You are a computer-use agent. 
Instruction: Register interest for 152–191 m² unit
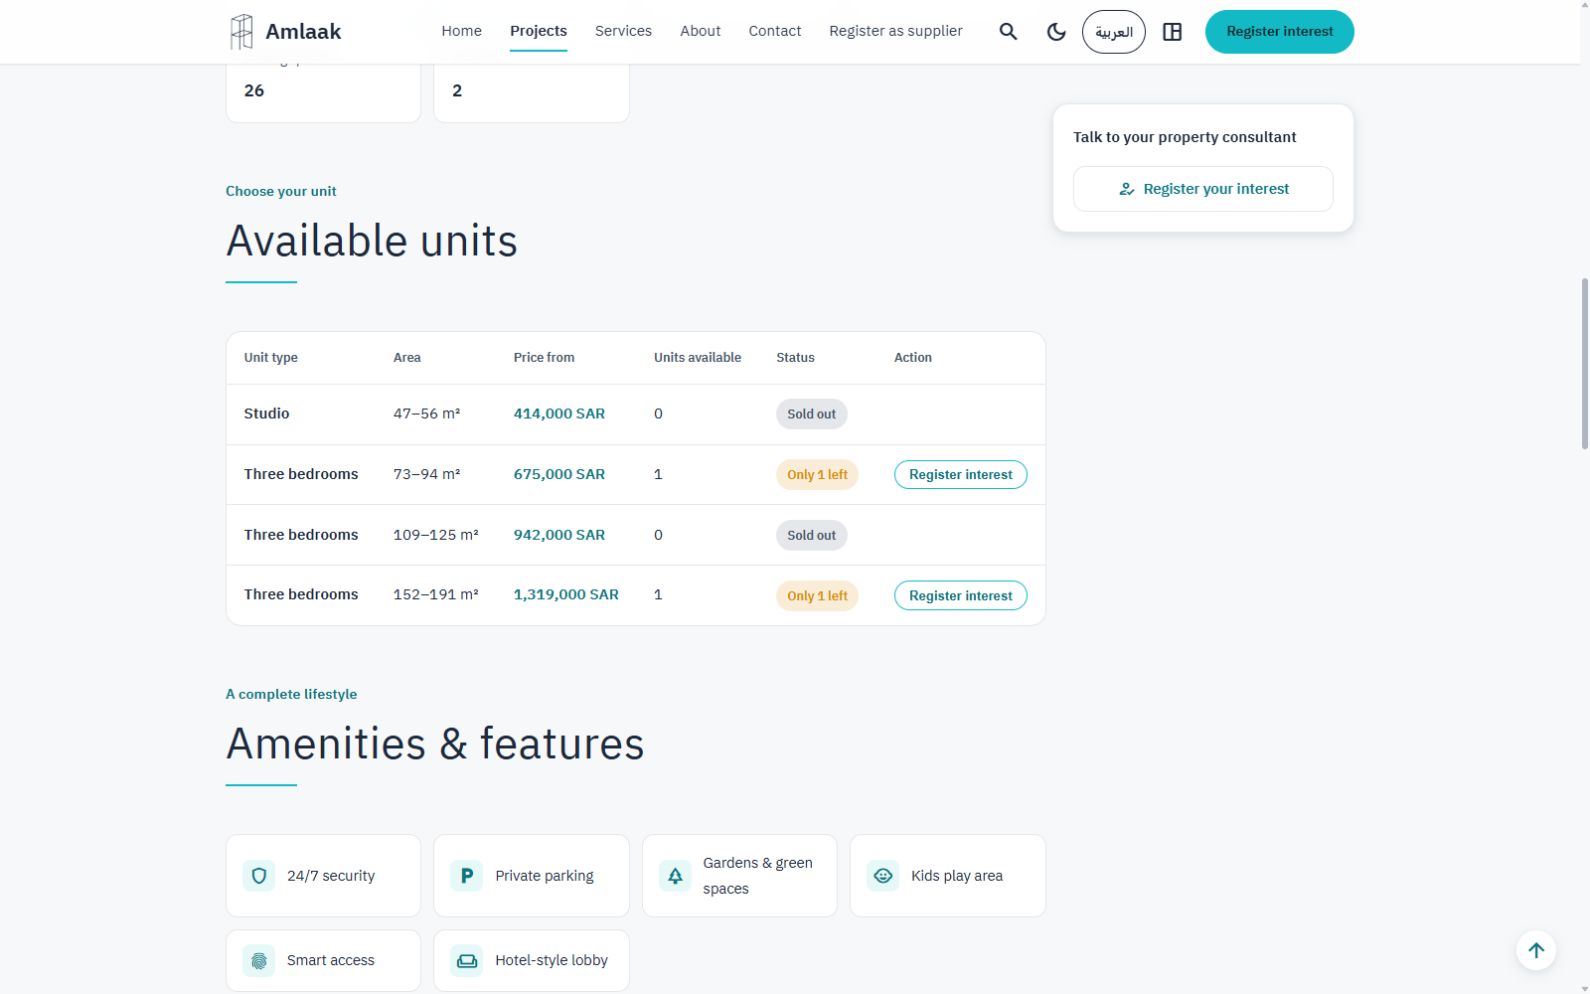coord(960,596)
